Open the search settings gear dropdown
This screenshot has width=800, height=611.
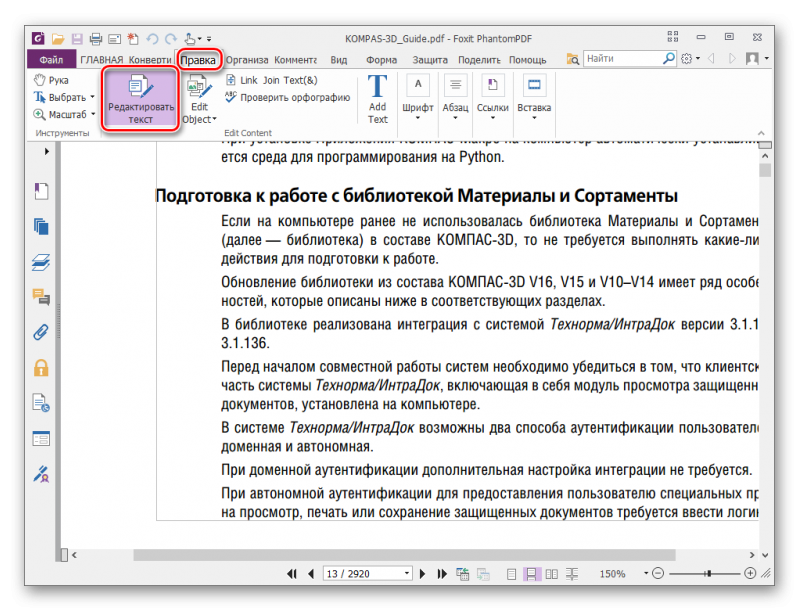point(690,59)
